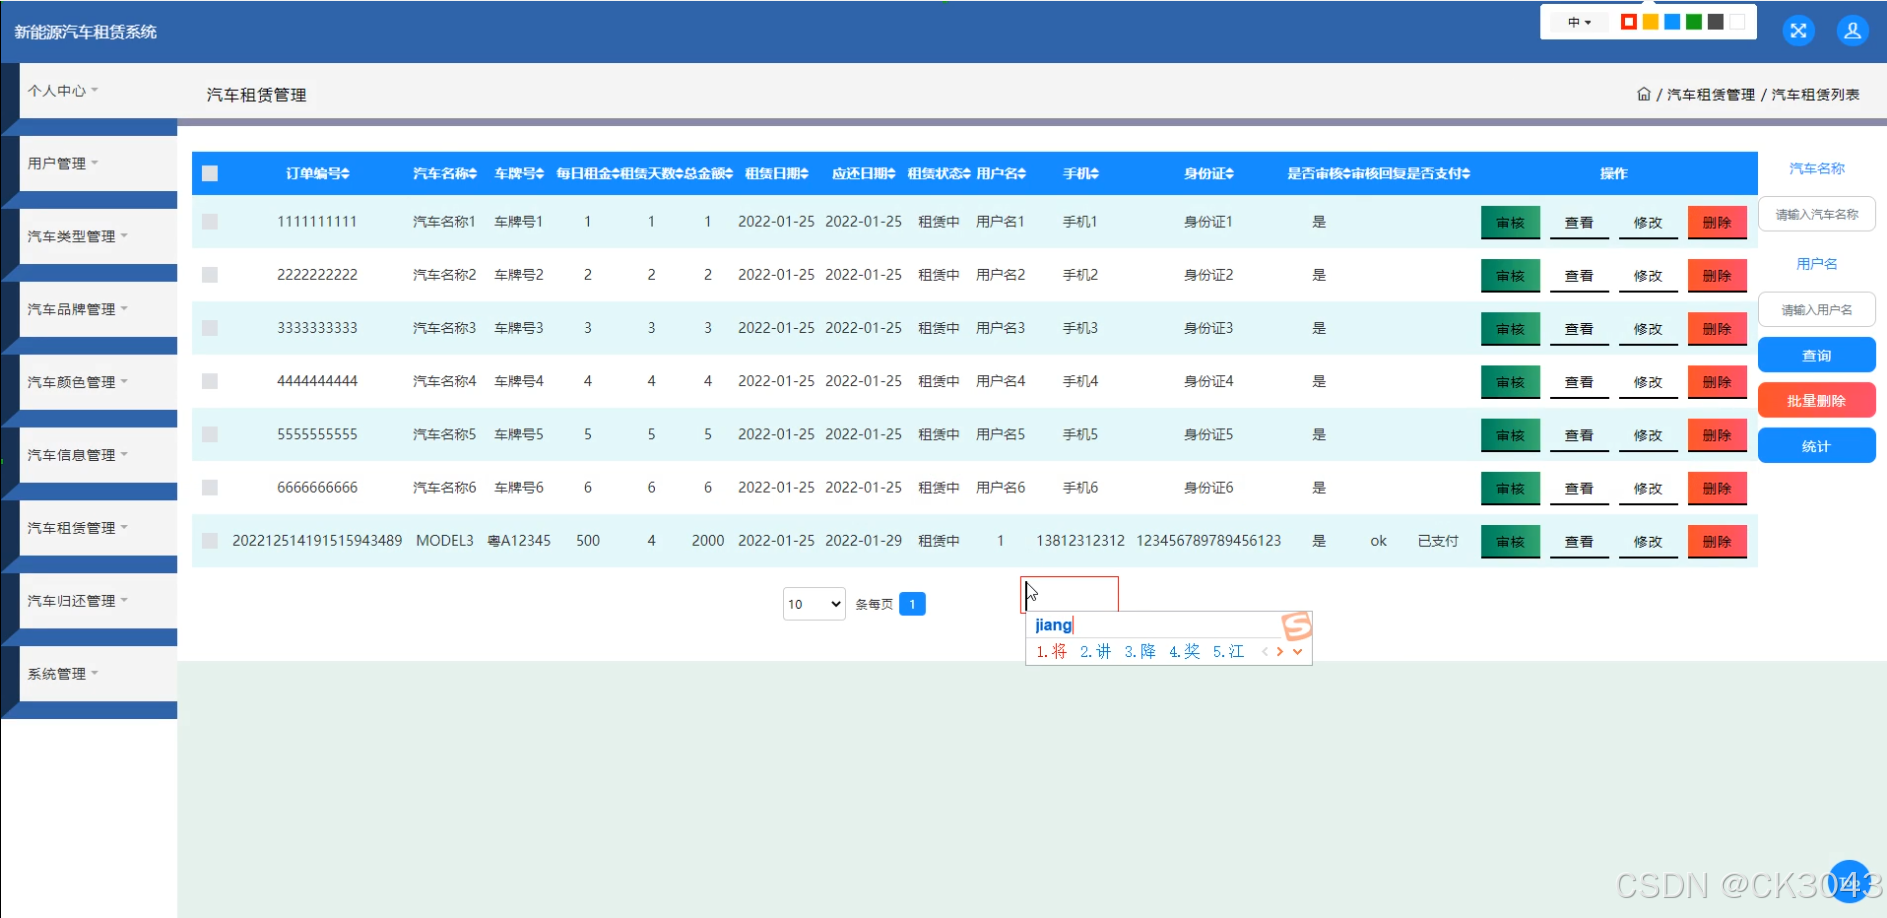Pick the blue theme color swatch
The height and width of the screenshot is (918, 1887).
click(1672, 22)
